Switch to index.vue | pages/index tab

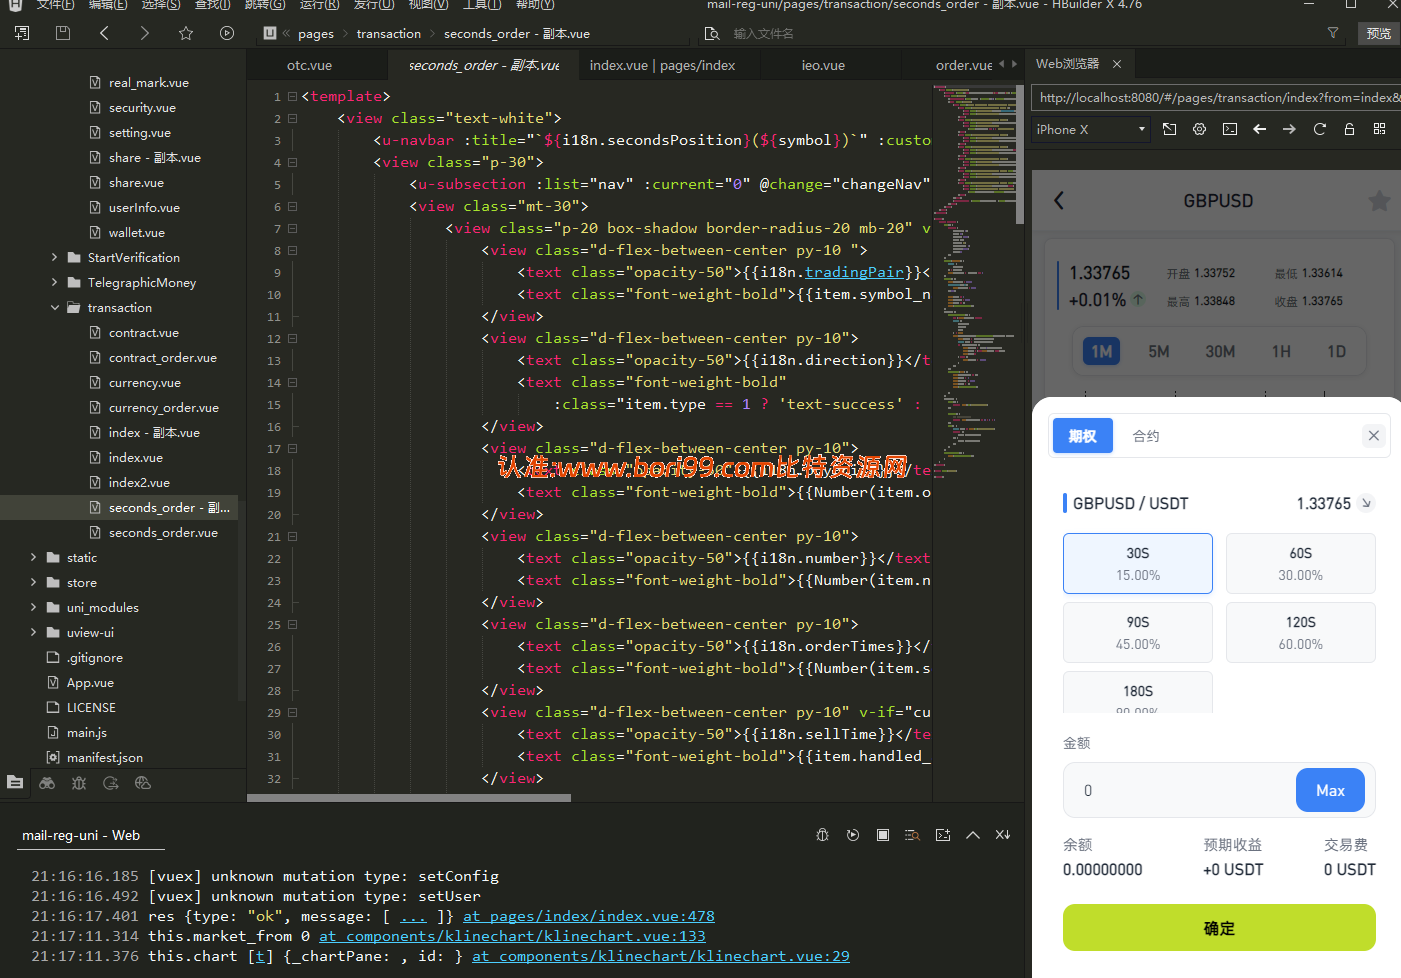tap(662, 65)
